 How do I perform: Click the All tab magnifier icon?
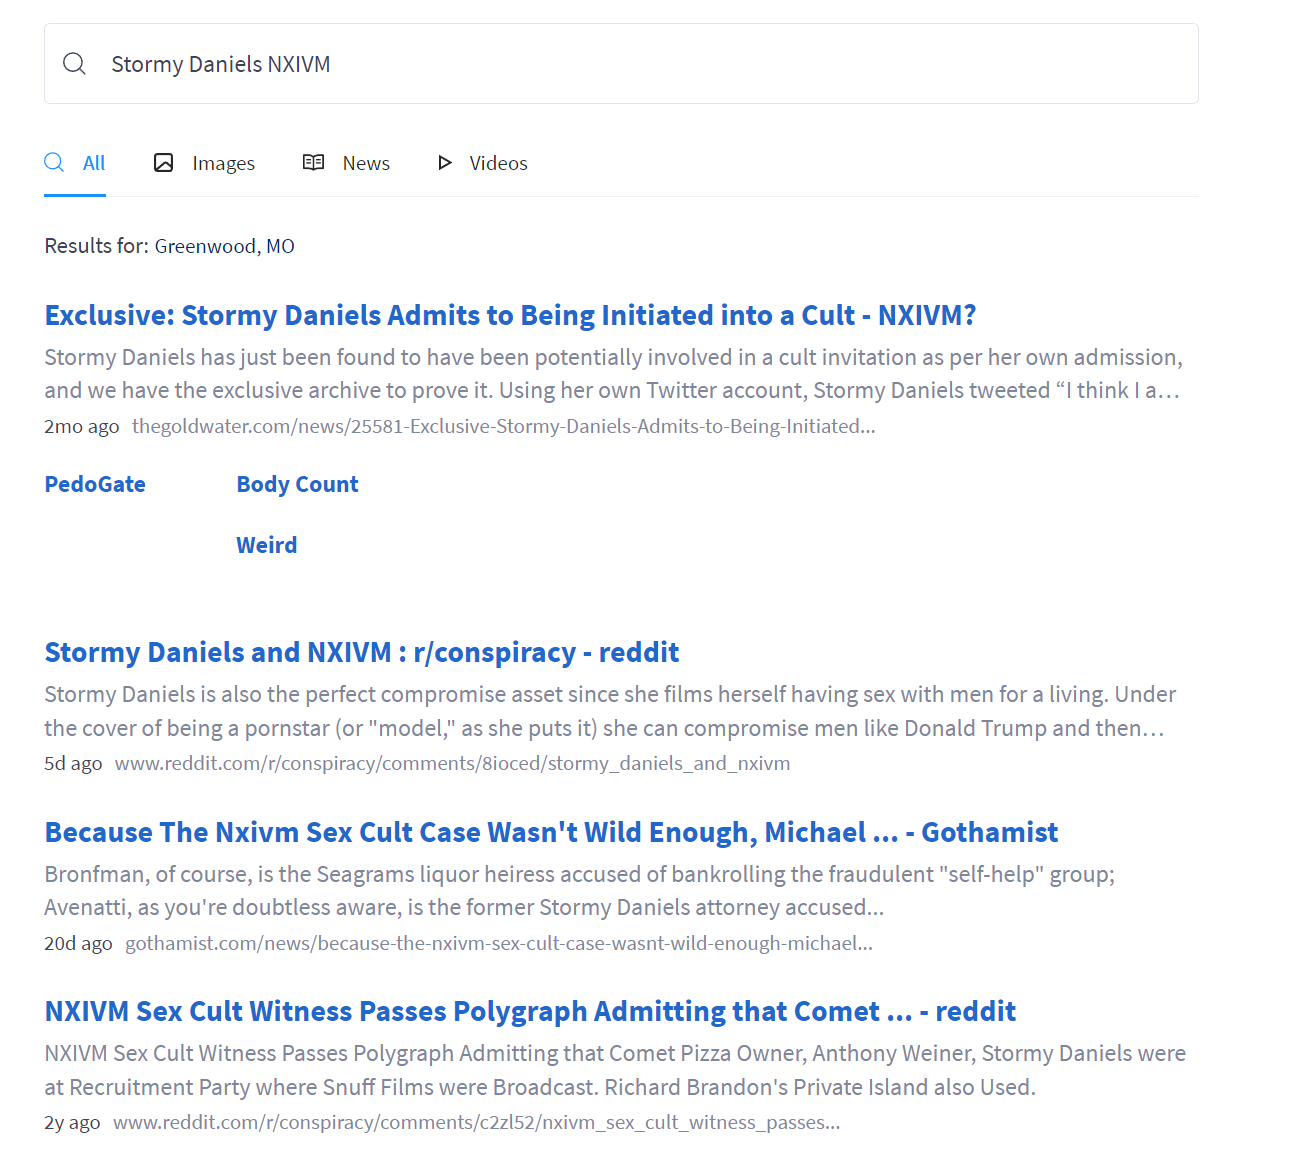coord(54,162)
